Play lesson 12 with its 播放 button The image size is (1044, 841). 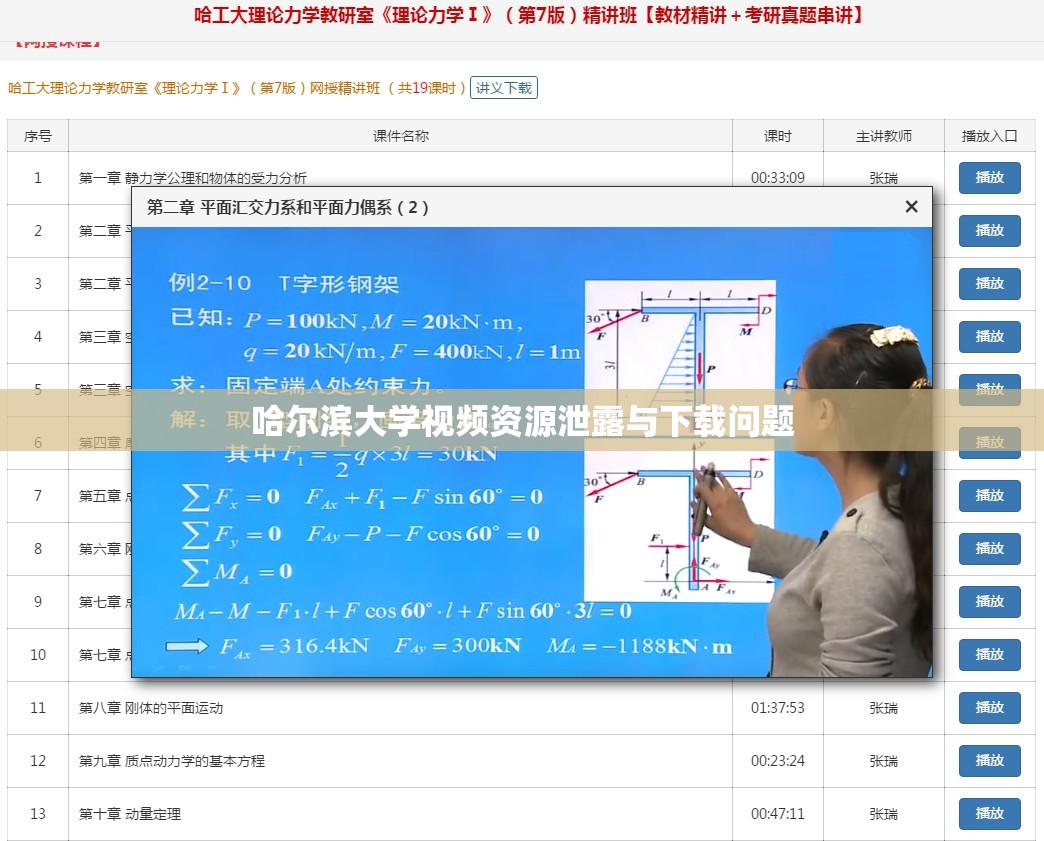(x=989, y=760)
